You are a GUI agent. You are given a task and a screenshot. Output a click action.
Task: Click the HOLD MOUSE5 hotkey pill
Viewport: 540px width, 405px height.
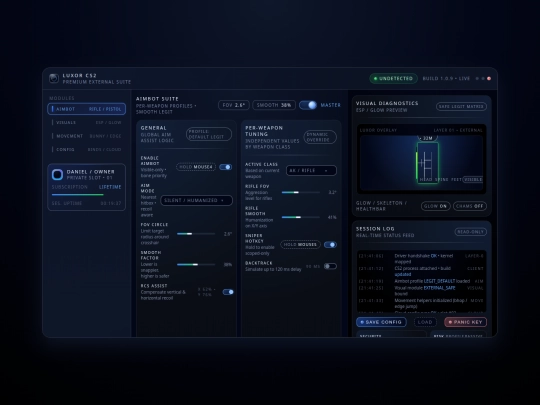click(300, 245)
